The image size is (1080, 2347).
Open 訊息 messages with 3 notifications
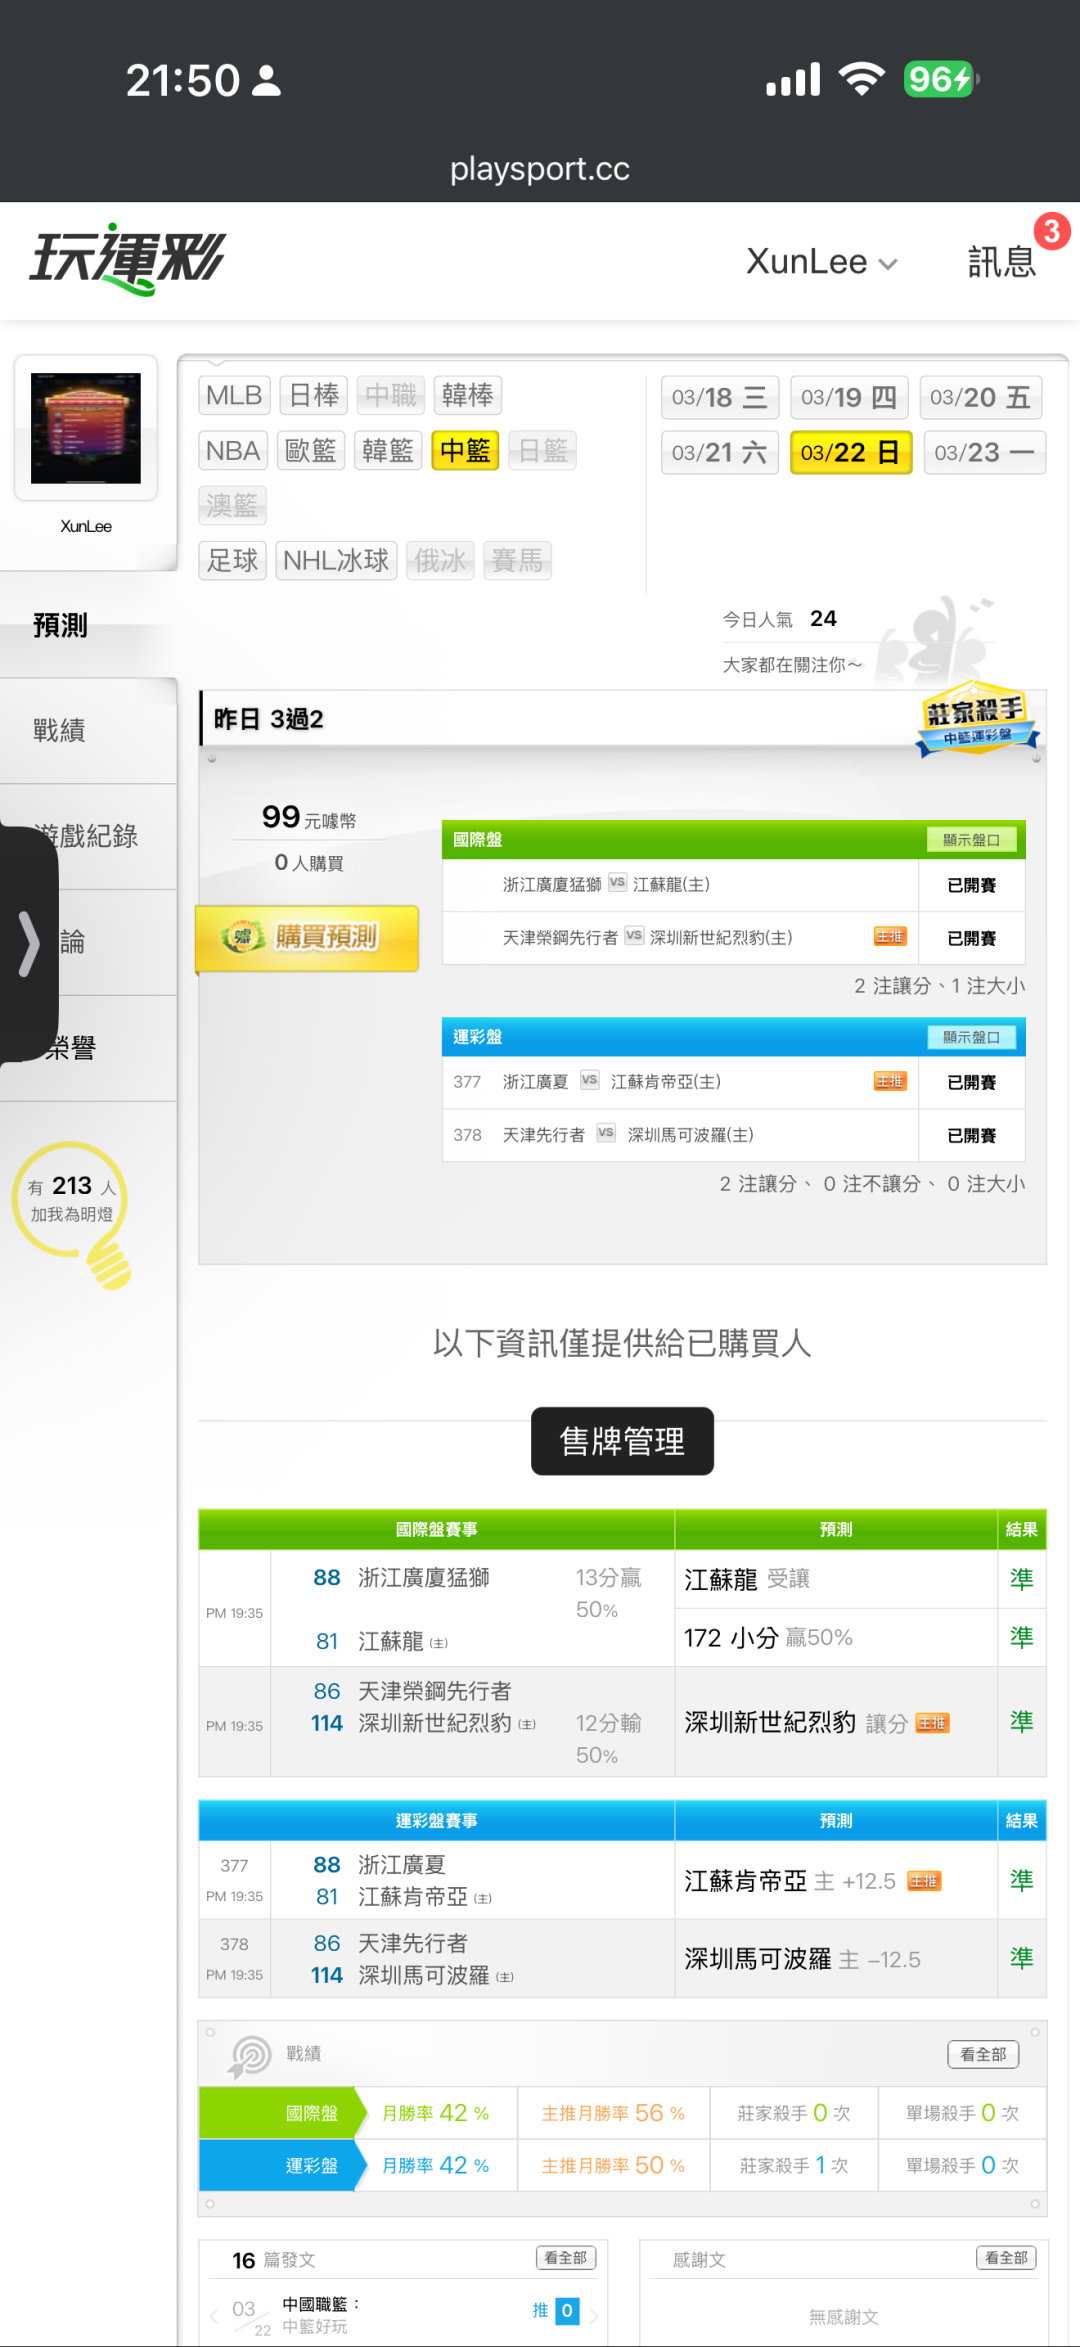tap(1002, 261)
